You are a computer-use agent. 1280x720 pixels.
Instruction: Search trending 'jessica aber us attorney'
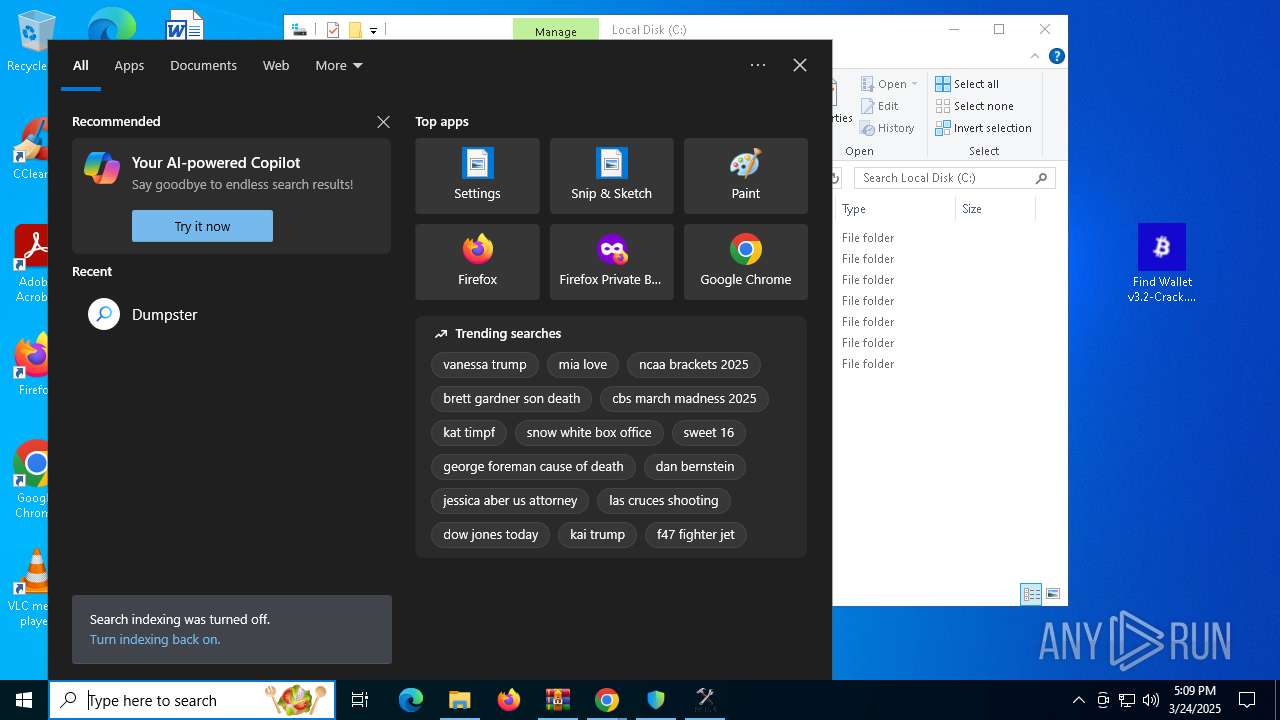(510, 500)
